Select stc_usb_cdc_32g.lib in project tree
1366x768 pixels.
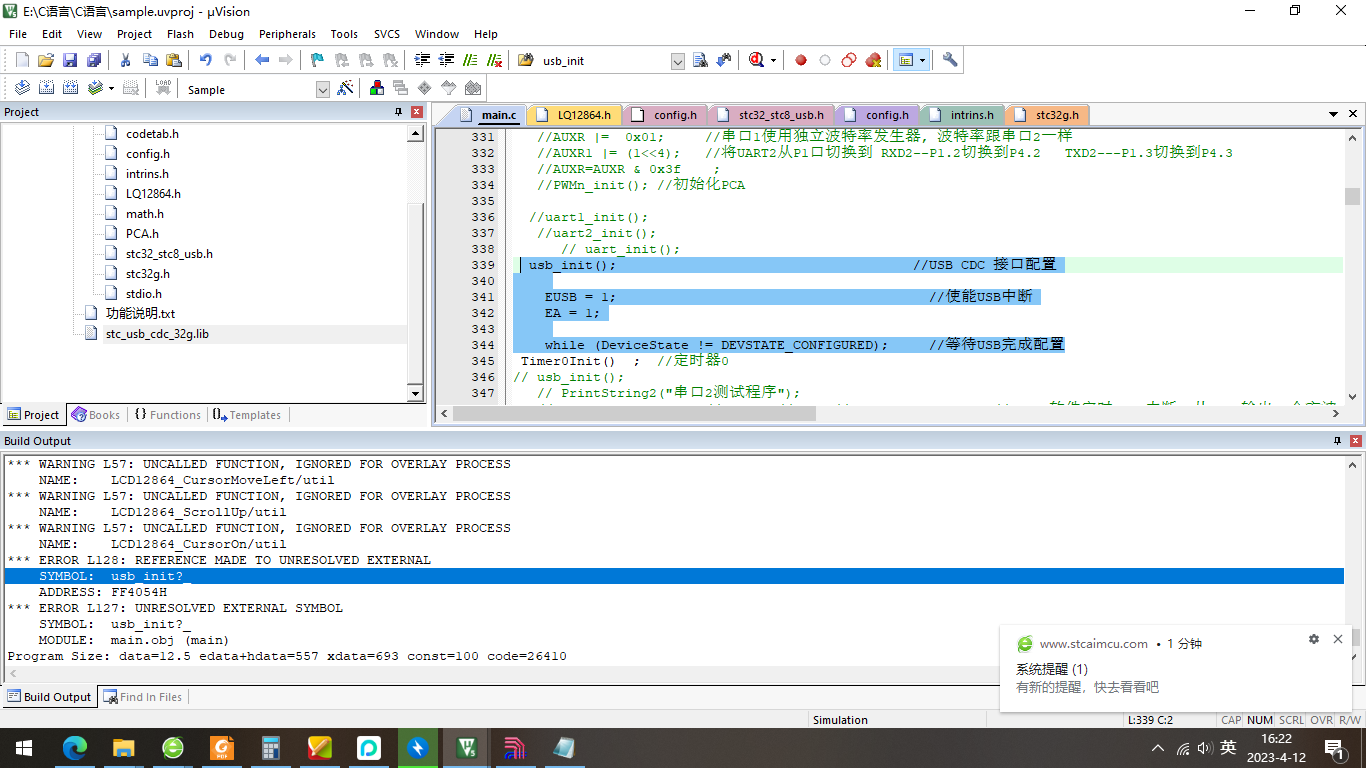pyautogui.click(x=157, y=334)
